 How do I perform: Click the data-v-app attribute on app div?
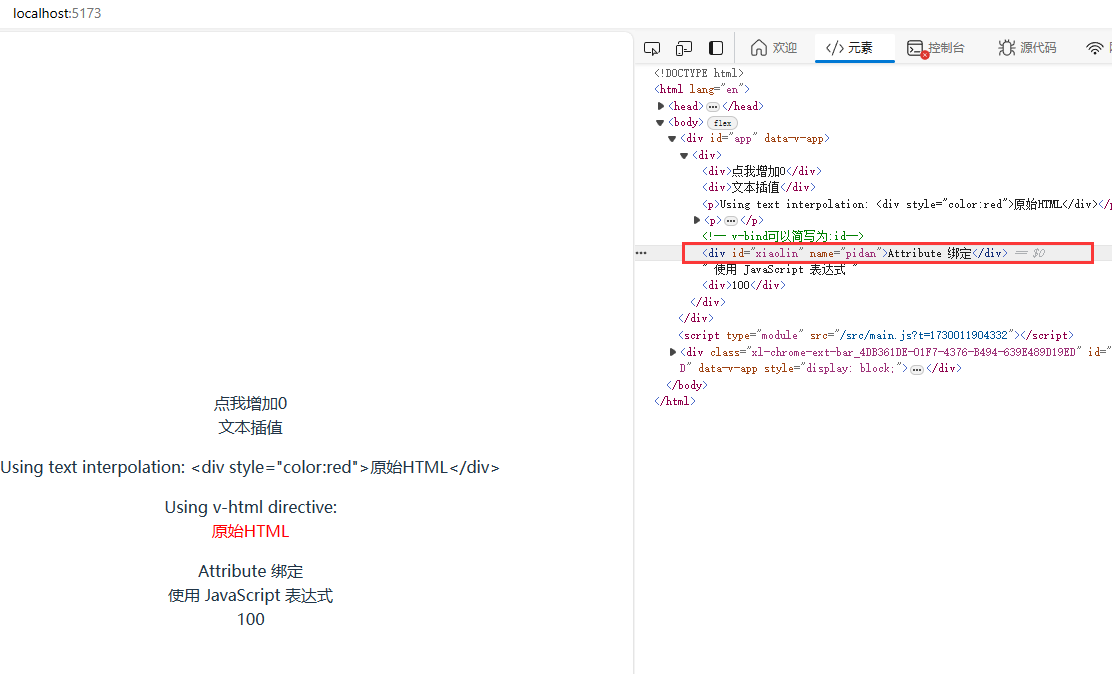point(794,138)
